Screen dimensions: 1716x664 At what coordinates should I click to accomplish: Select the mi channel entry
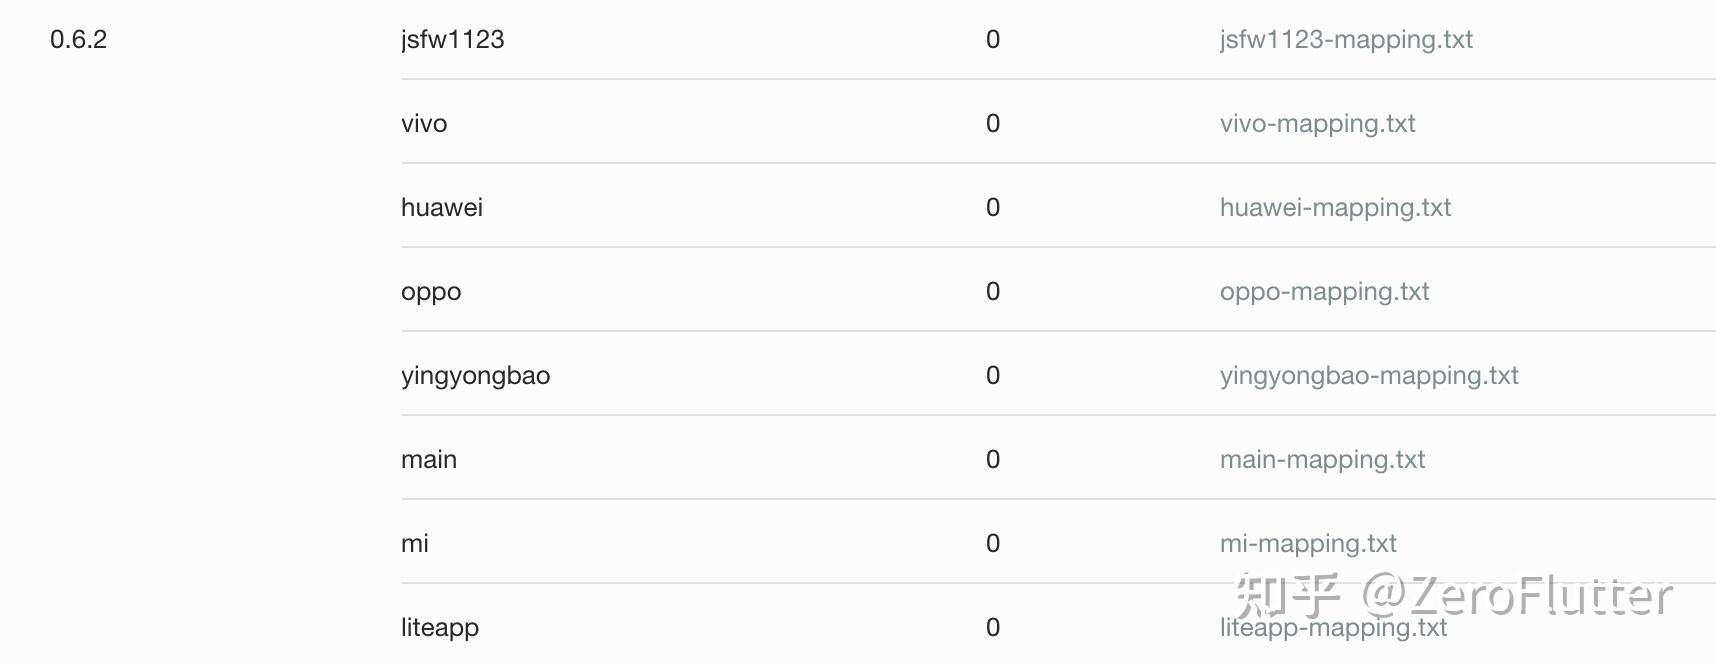tap(414, 544)
